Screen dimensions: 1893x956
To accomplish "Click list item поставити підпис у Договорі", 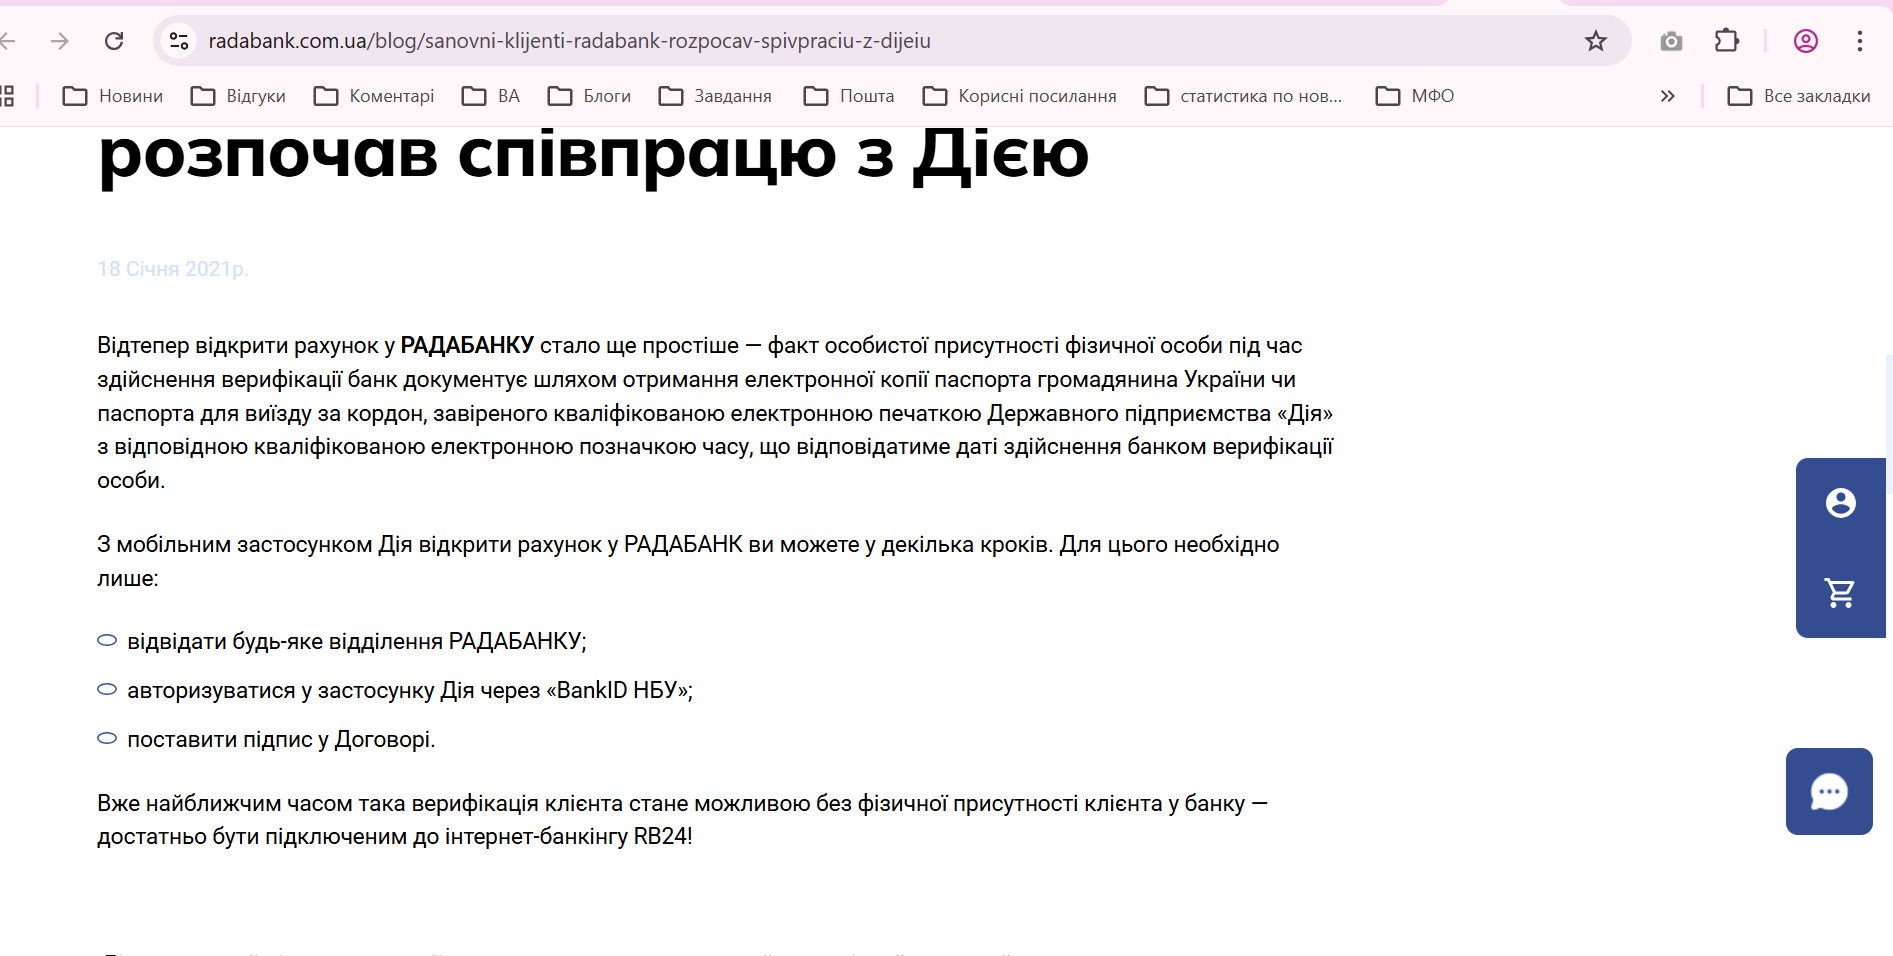I will tap(281, 740).
